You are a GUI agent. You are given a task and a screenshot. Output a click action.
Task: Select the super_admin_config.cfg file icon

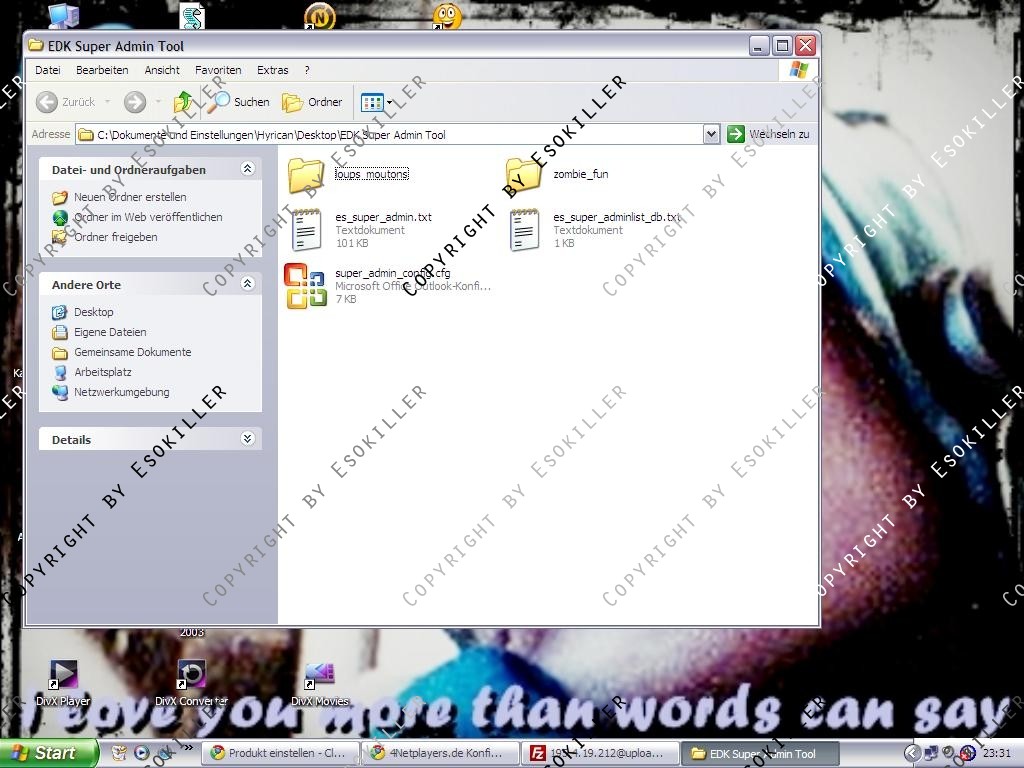(306, 286)
